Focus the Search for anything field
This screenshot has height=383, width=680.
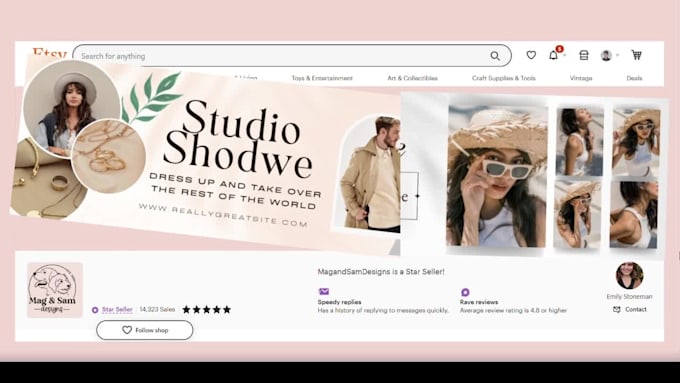coord(291,56)
